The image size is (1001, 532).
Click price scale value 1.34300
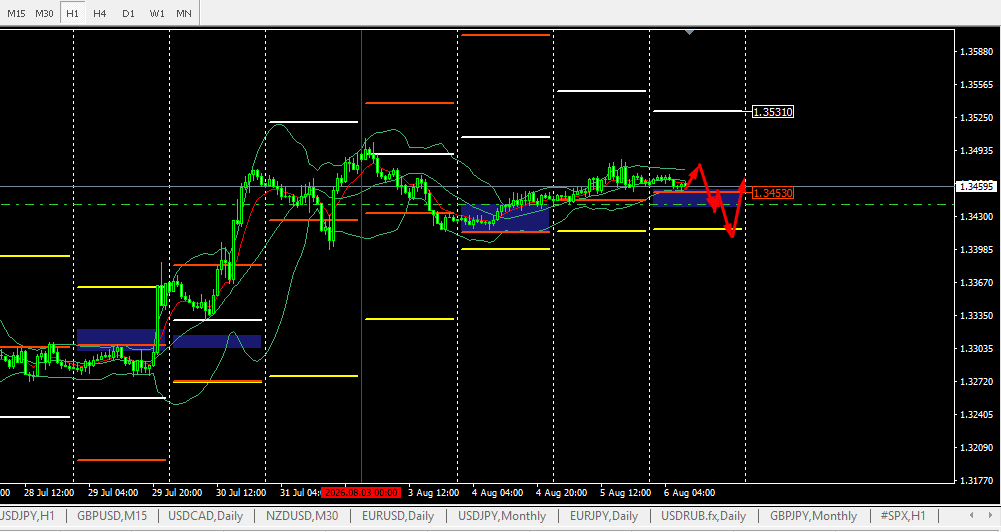[x=977, y=217]
